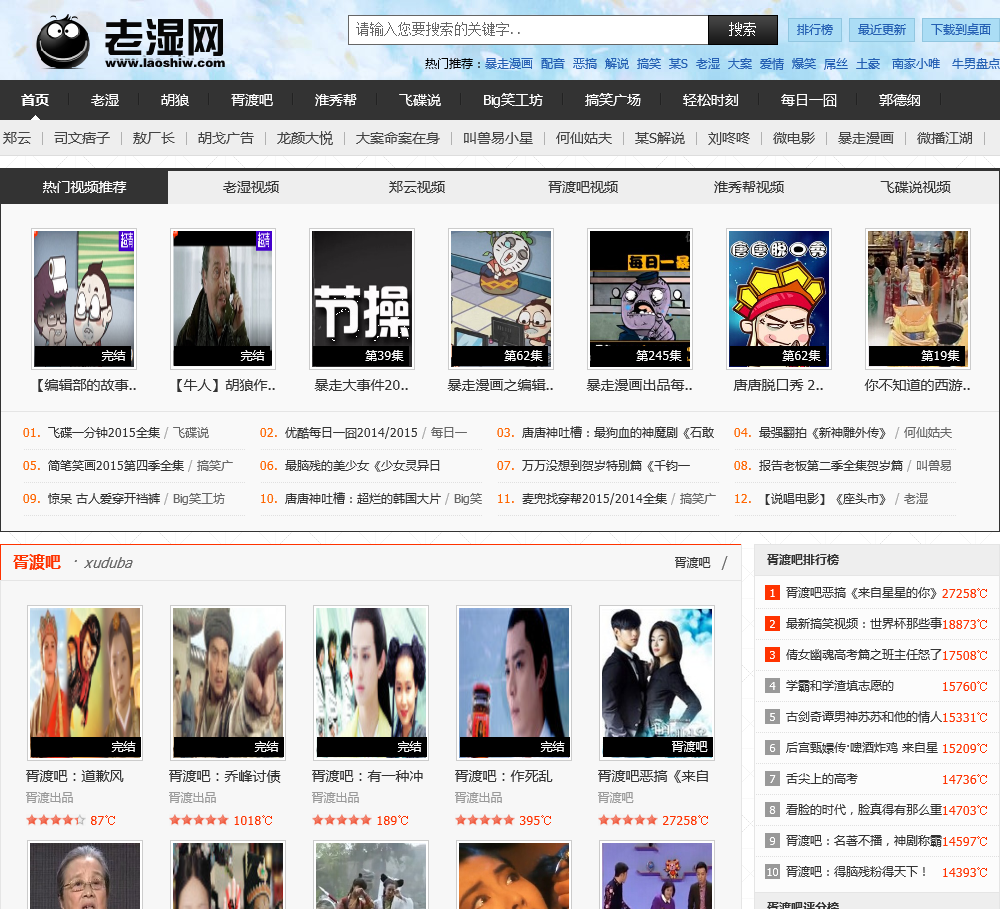Open rank 7 舌尖上的高考

pyautogui.click(x=821, y=779)
